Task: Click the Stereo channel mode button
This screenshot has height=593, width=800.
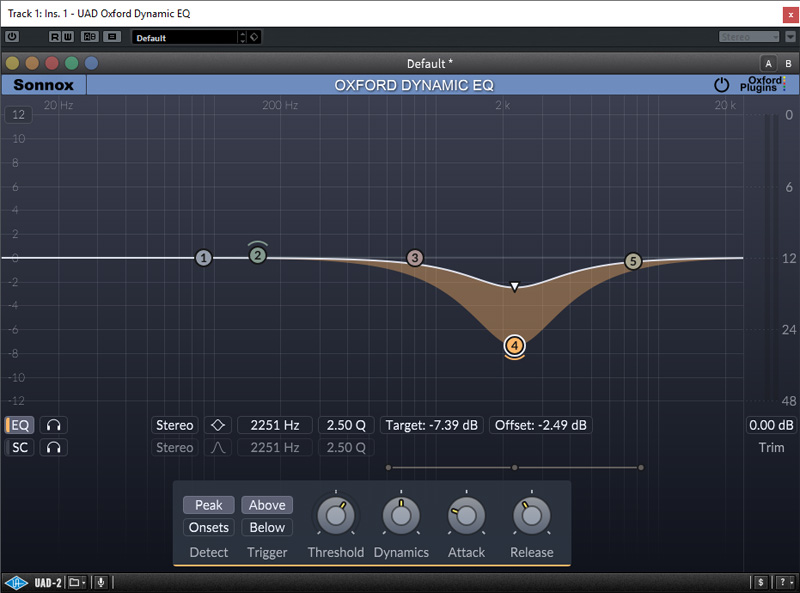Action: click(175, 425)
